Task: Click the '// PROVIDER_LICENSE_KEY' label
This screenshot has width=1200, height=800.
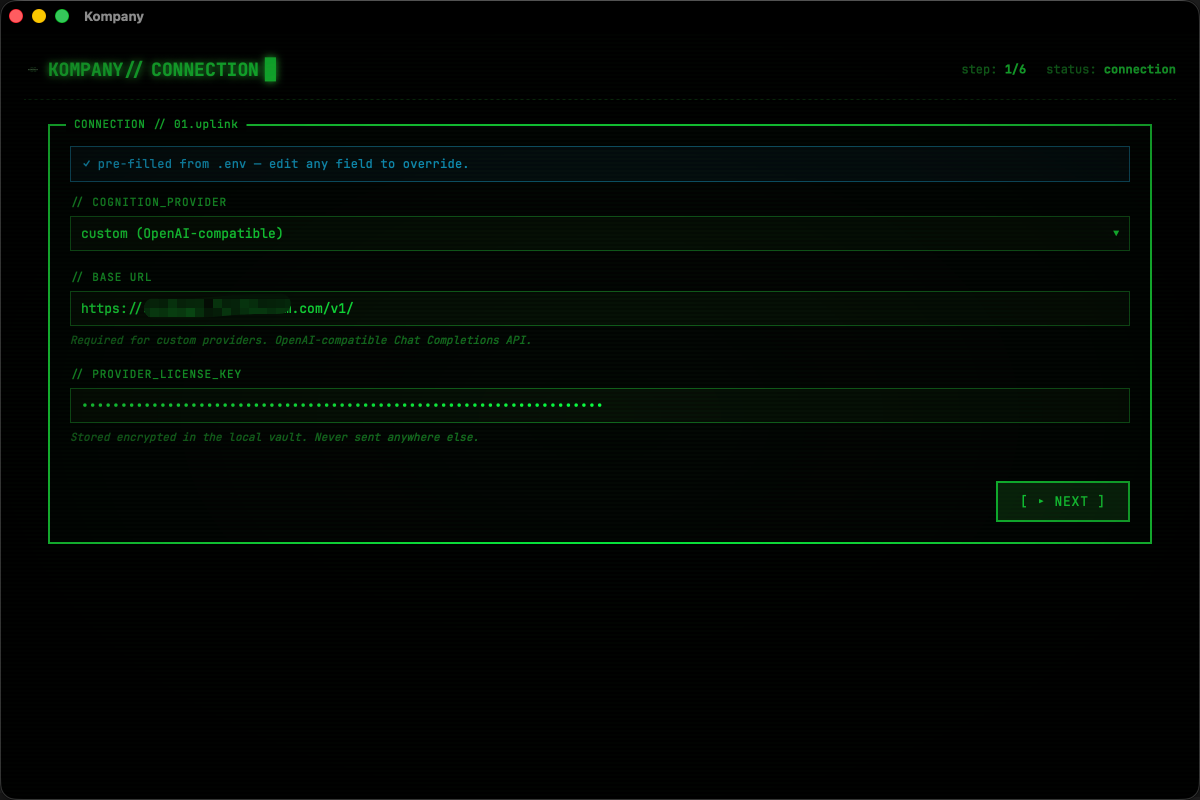Action: (156, 374)
